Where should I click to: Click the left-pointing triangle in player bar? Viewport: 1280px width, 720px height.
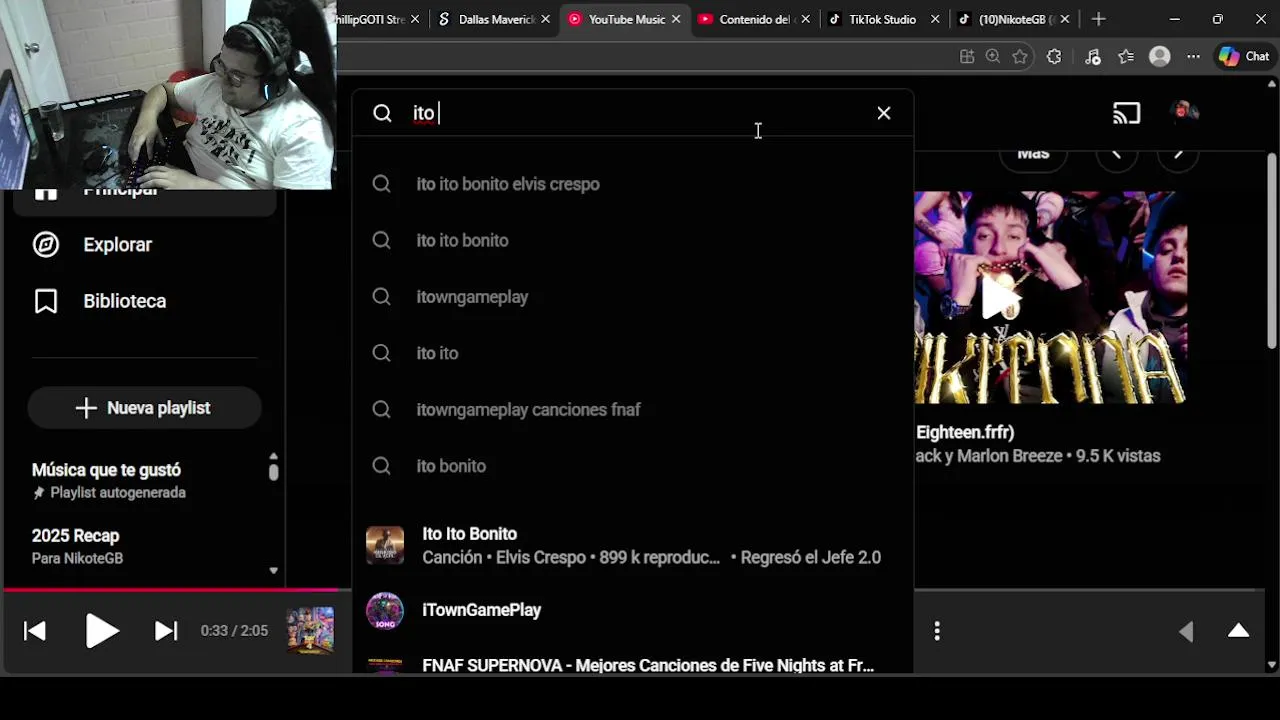(1187, 631)
